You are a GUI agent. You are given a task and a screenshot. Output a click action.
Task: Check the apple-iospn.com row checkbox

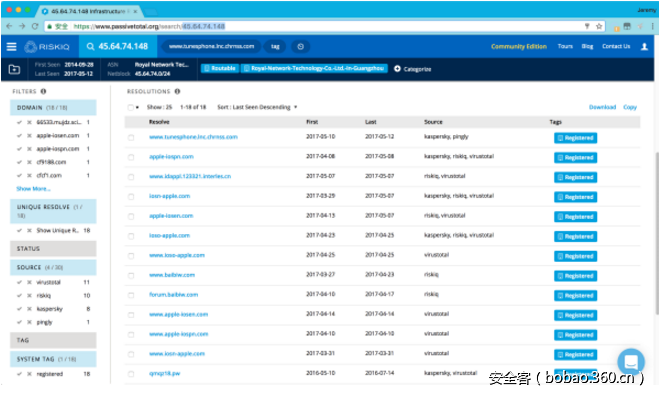pos(131,157)
